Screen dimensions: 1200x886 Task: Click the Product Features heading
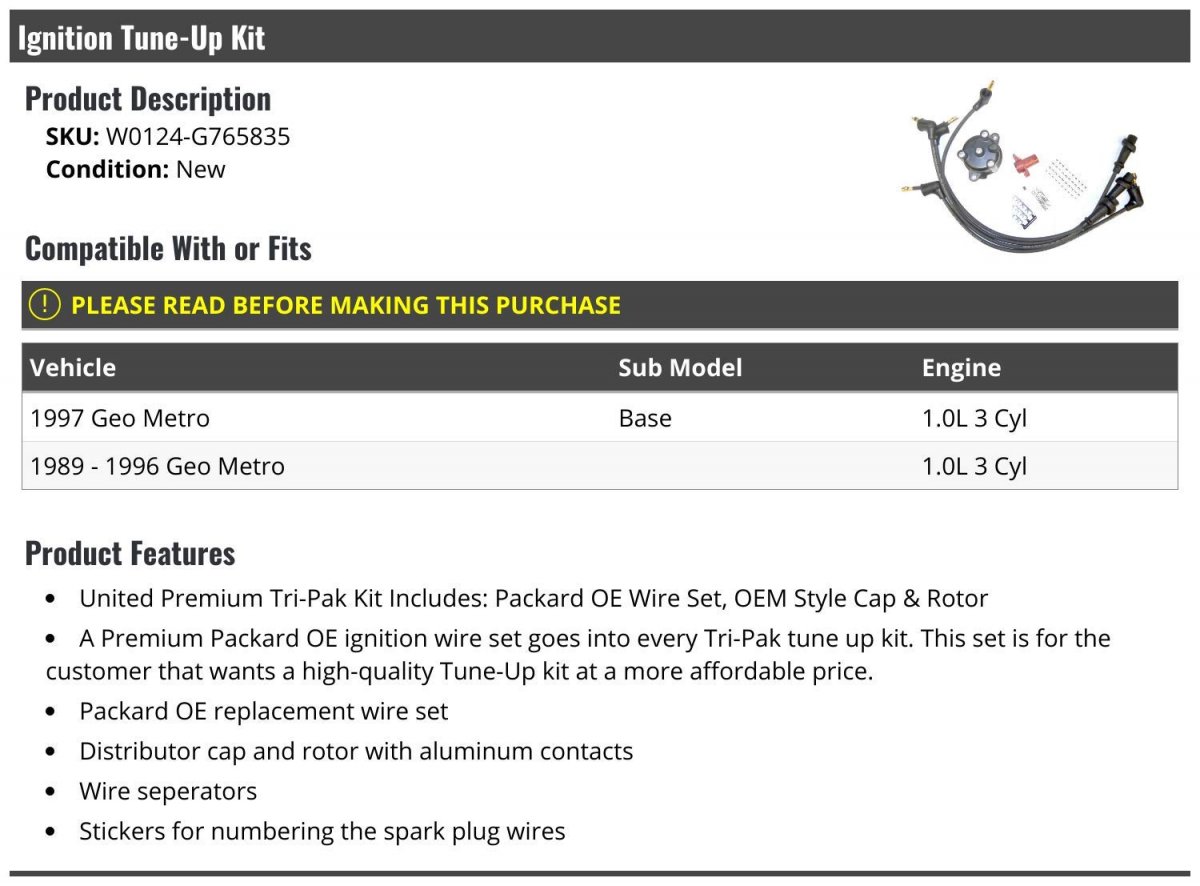[x=130, y=552]
